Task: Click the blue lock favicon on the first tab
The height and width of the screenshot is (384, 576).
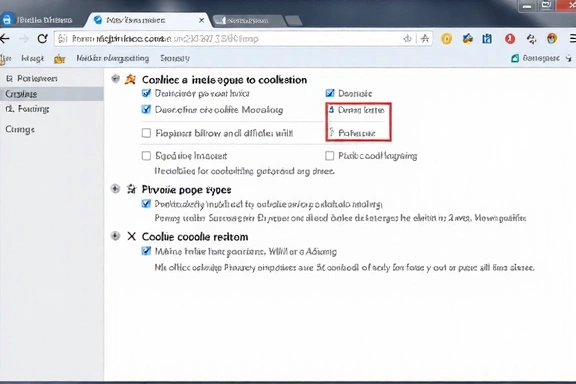Action: pos(7,19)
